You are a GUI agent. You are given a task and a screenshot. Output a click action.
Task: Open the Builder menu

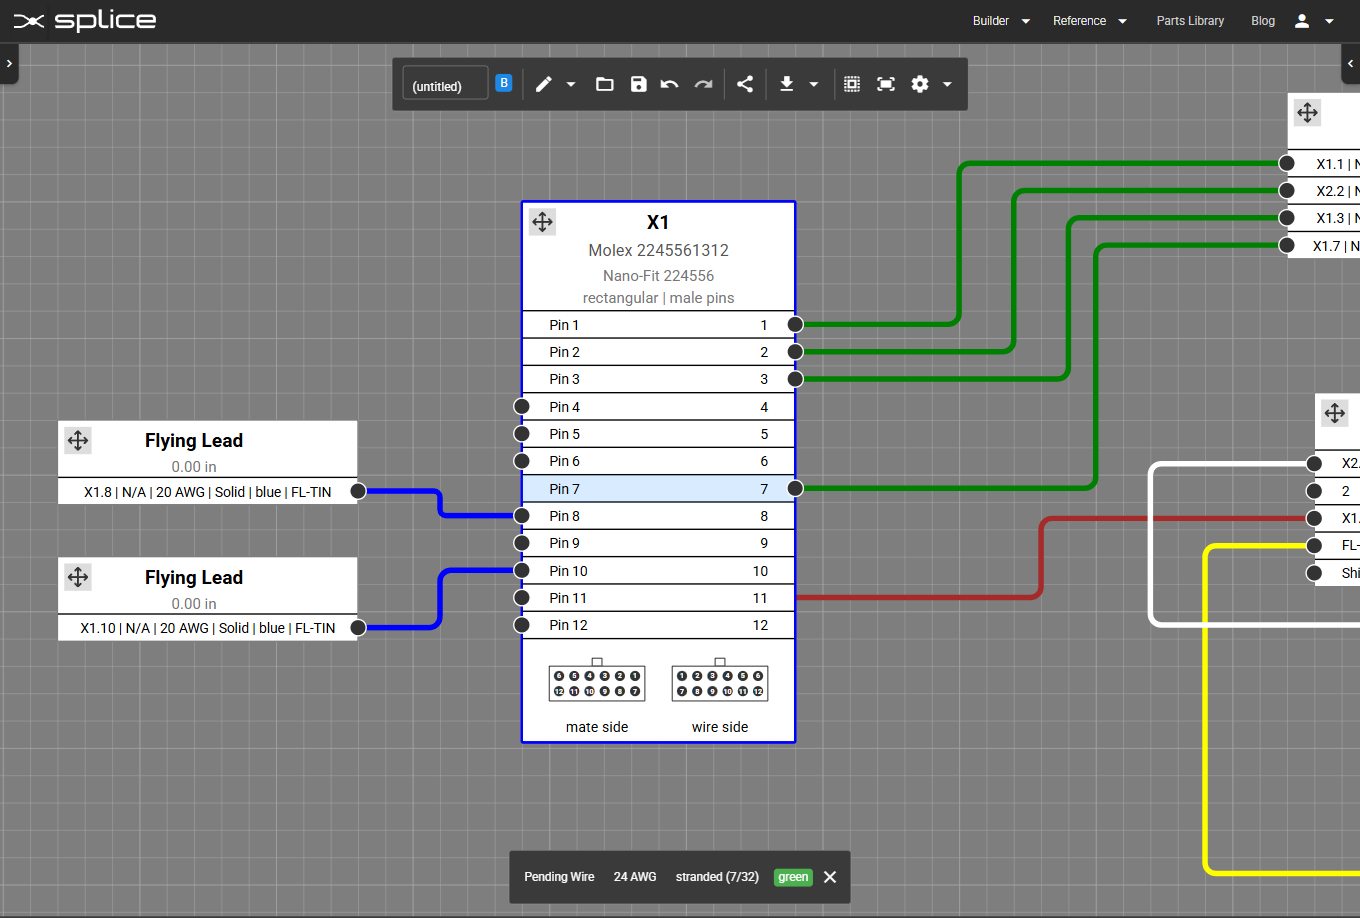(x=992, y=20)
